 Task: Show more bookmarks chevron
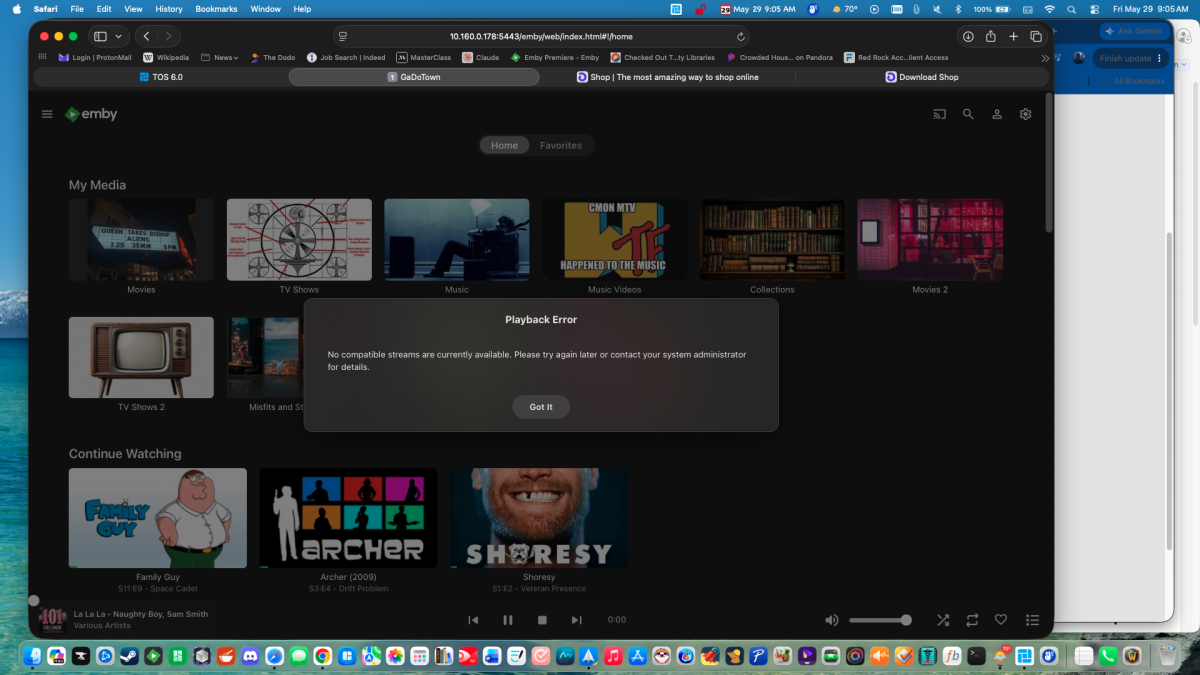click(x=1045, y=58)
